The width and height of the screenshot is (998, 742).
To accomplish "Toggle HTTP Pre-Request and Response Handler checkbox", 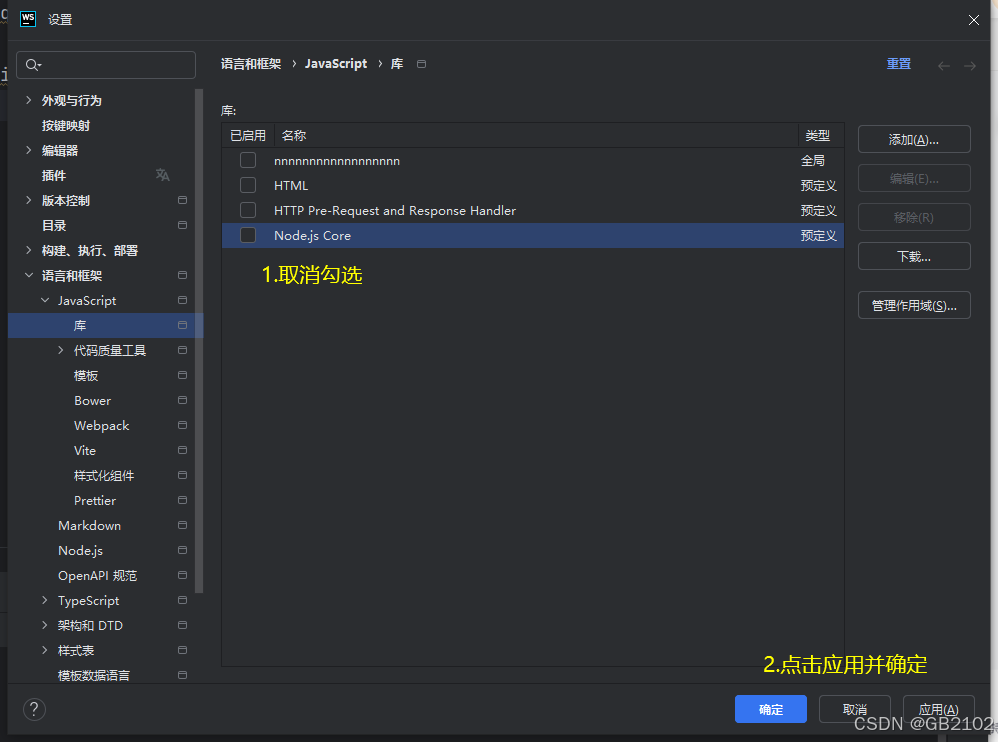I will 248,210.
